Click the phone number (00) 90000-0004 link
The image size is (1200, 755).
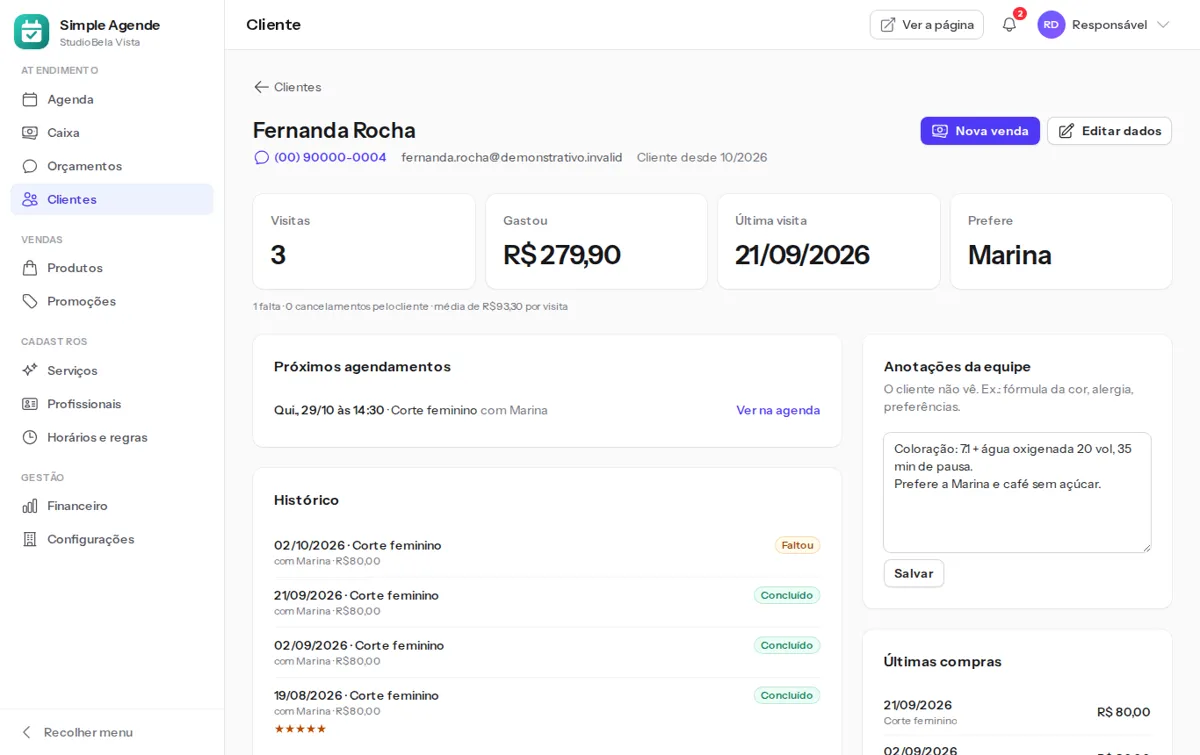[330, 157]
